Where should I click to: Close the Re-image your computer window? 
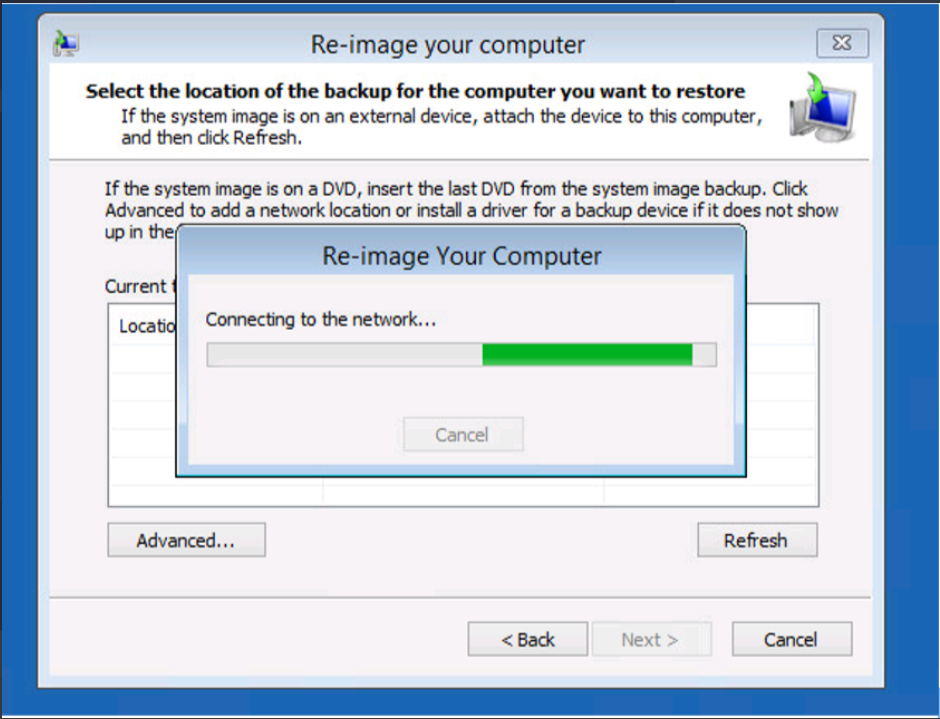click(x=842, y=43)
